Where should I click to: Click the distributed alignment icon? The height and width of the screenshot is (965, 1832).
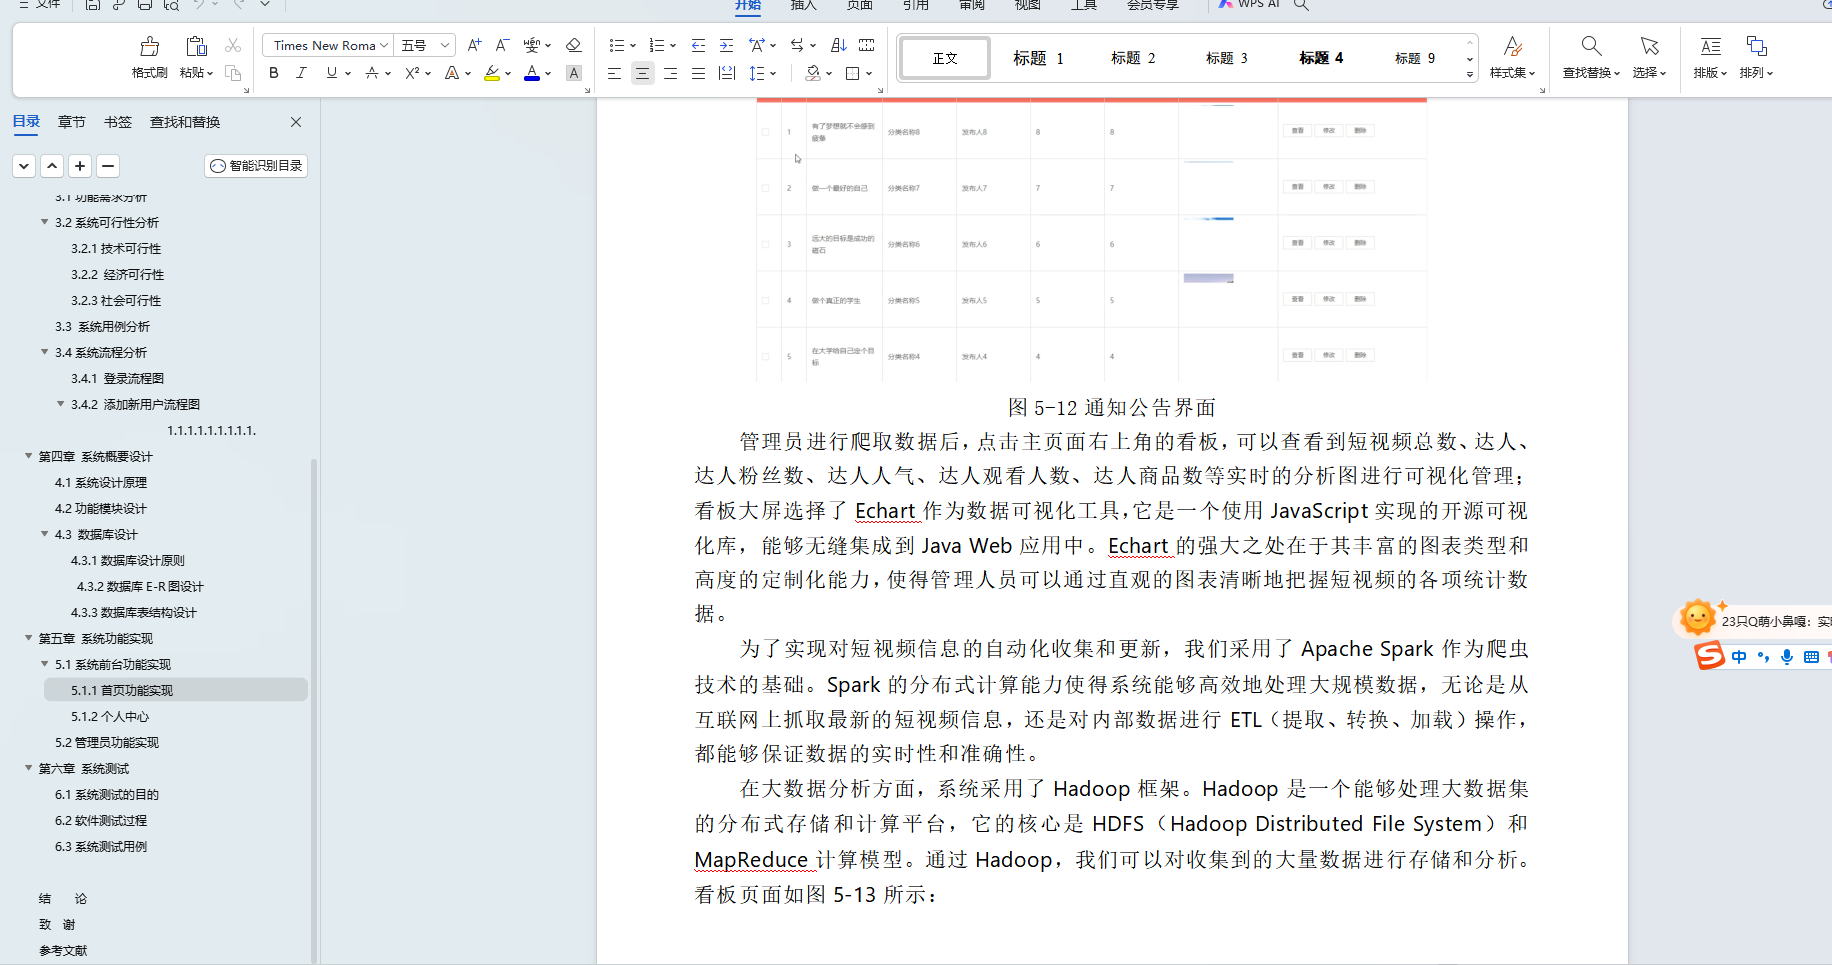point(727,73)
